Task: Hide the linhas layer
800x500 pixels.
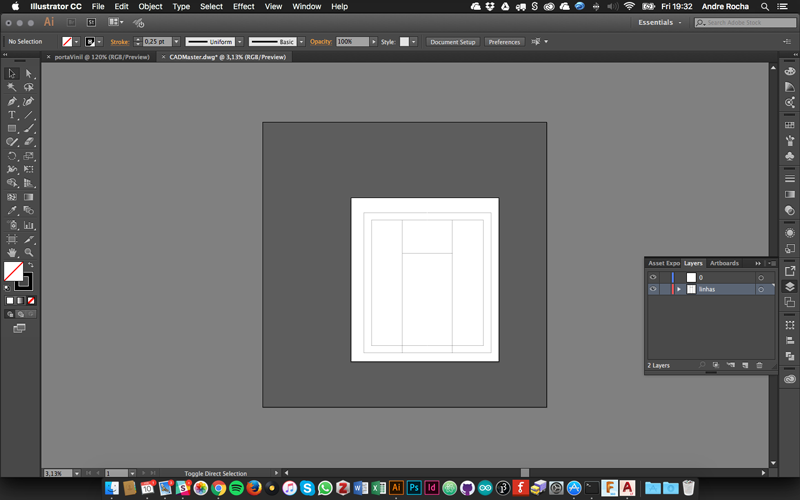Action: point(653,289)
